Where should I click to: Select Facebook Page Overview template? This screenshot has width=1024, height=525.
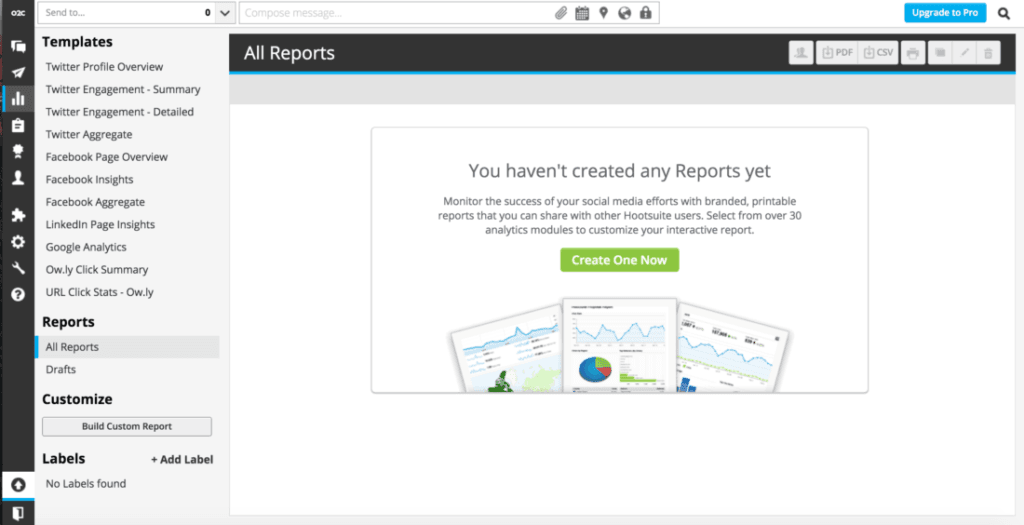tap(106, 157)
